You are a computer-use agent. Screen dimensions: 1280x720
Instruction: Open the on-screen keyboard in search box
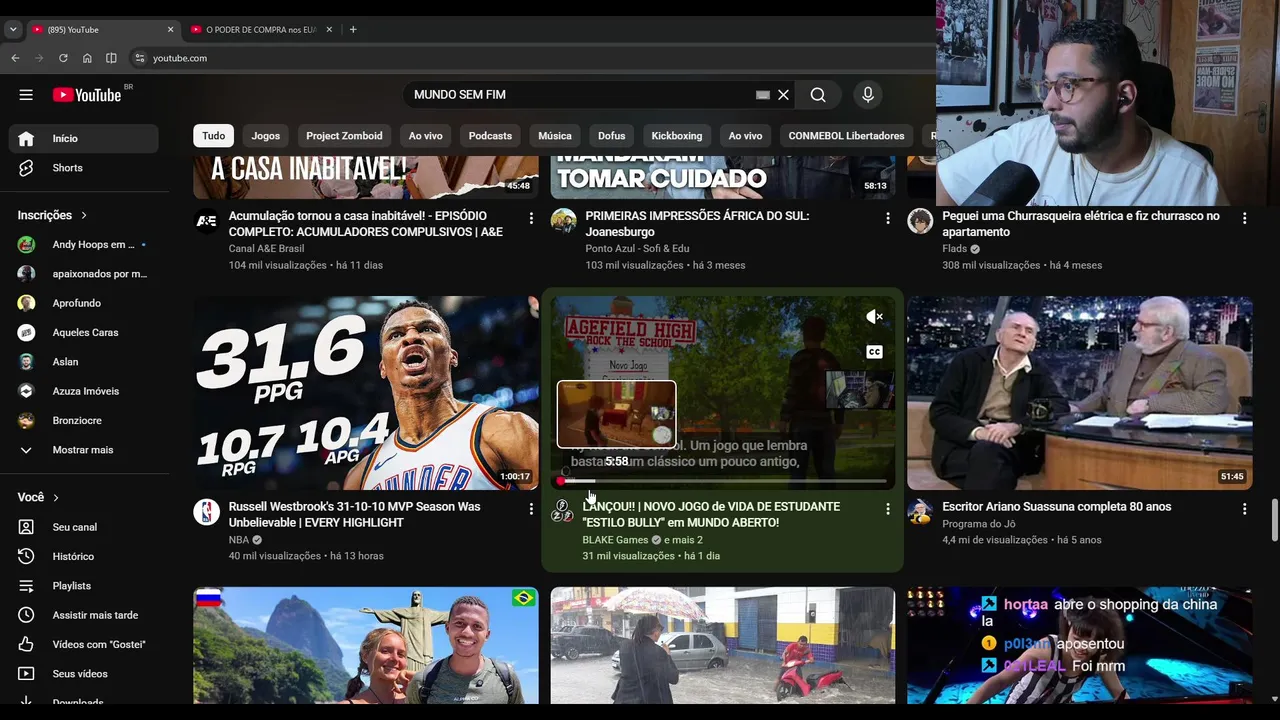(763, 95)
